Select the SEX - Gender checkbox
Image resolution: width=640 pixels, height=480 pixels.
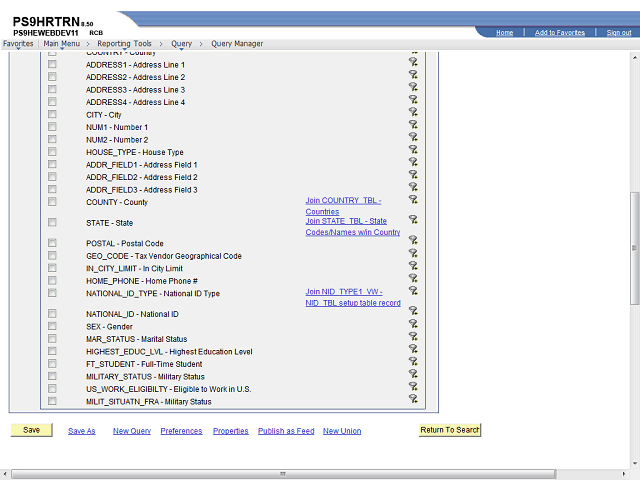52,326
